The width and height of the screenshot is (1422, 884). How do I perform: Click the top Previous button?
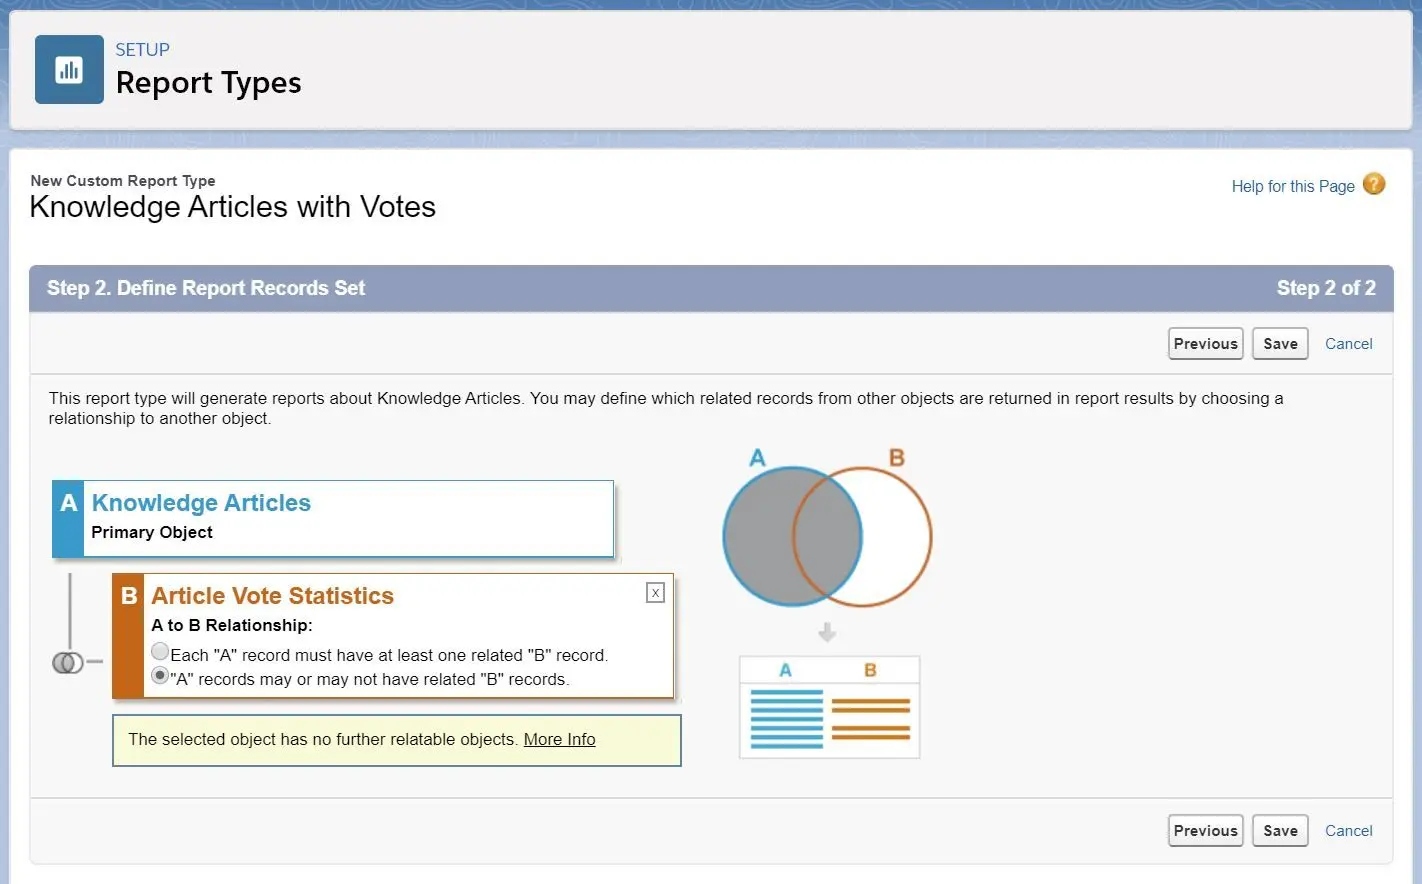click(1206, 343)
